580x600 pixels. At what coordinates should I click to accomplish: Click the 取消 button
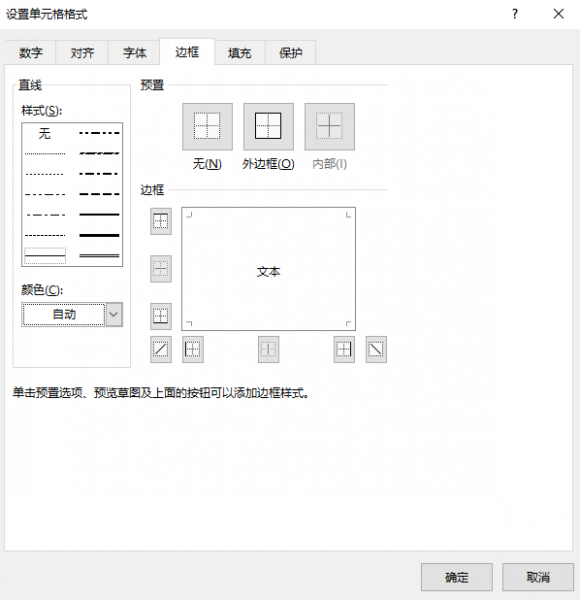coord(538,577)
